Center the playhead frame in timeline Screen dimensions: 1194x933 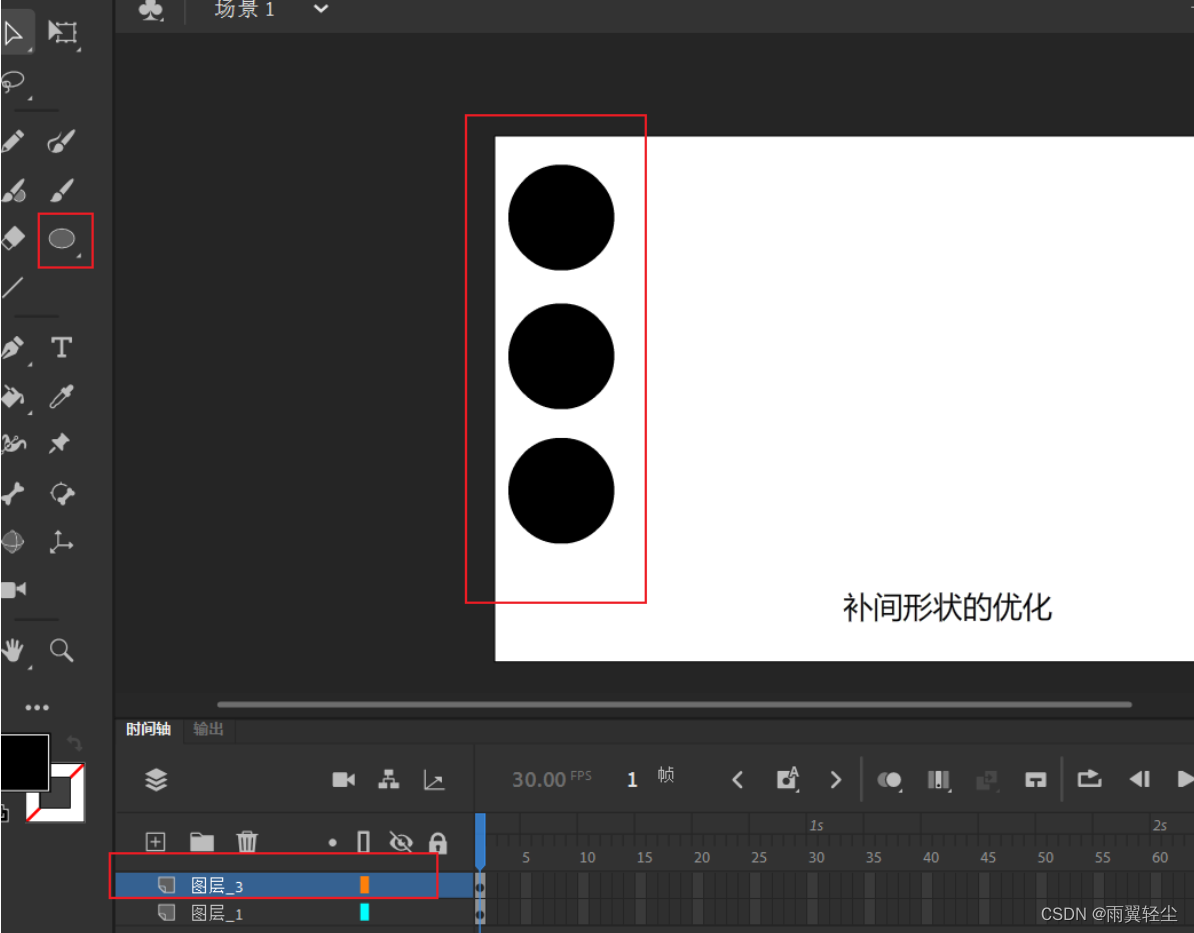tap(1036, 780)
